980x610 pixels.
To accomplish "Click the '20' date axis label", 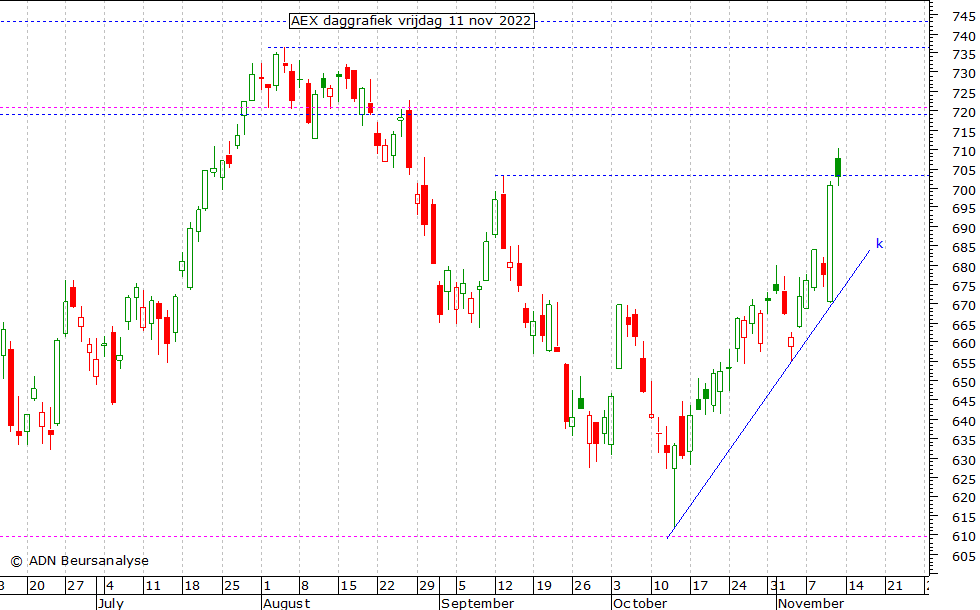I will tap(37, 586).
